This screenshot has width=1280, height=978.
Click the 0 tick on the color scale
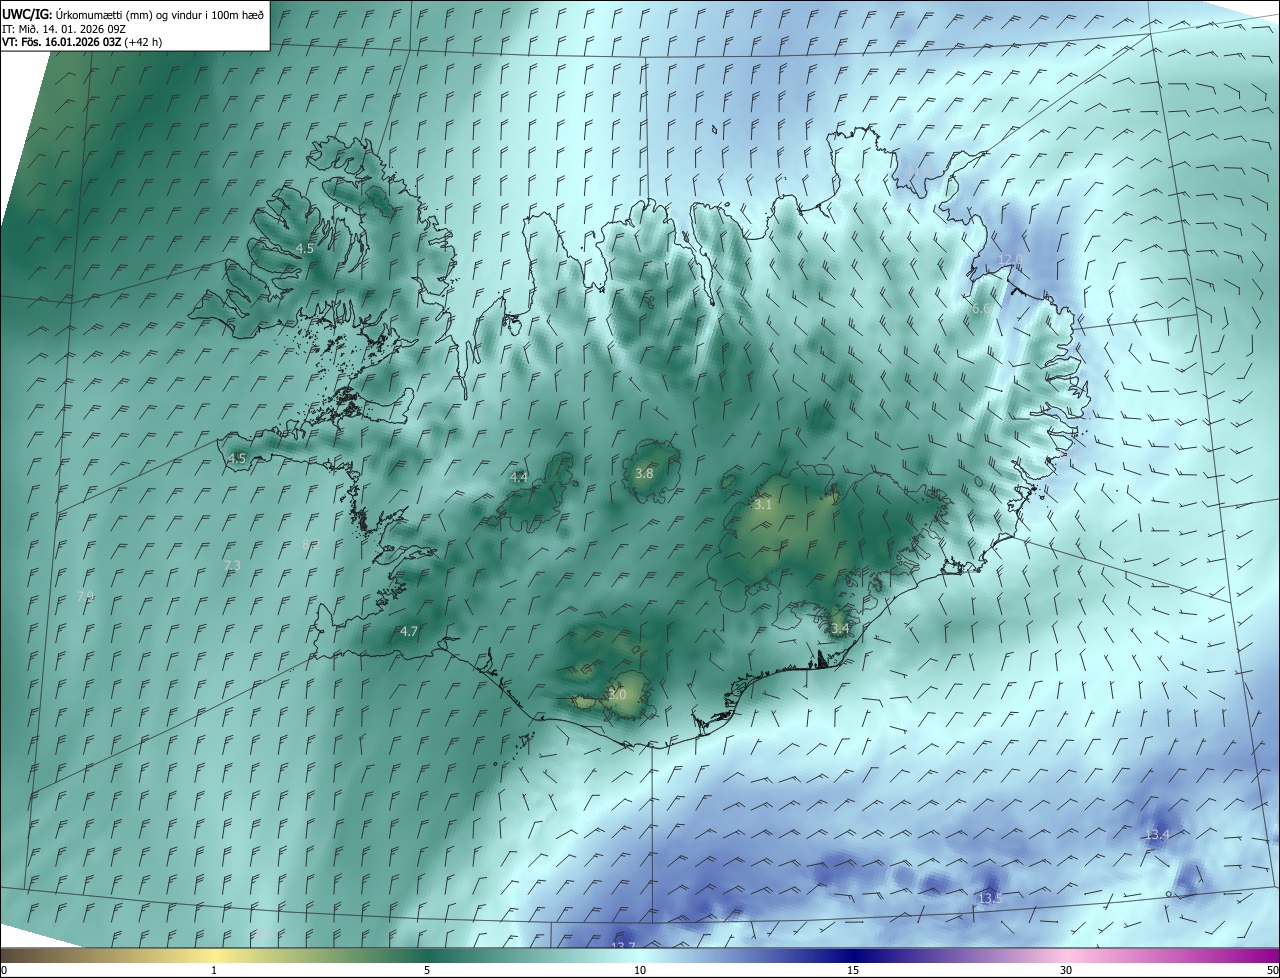[4, 970]
